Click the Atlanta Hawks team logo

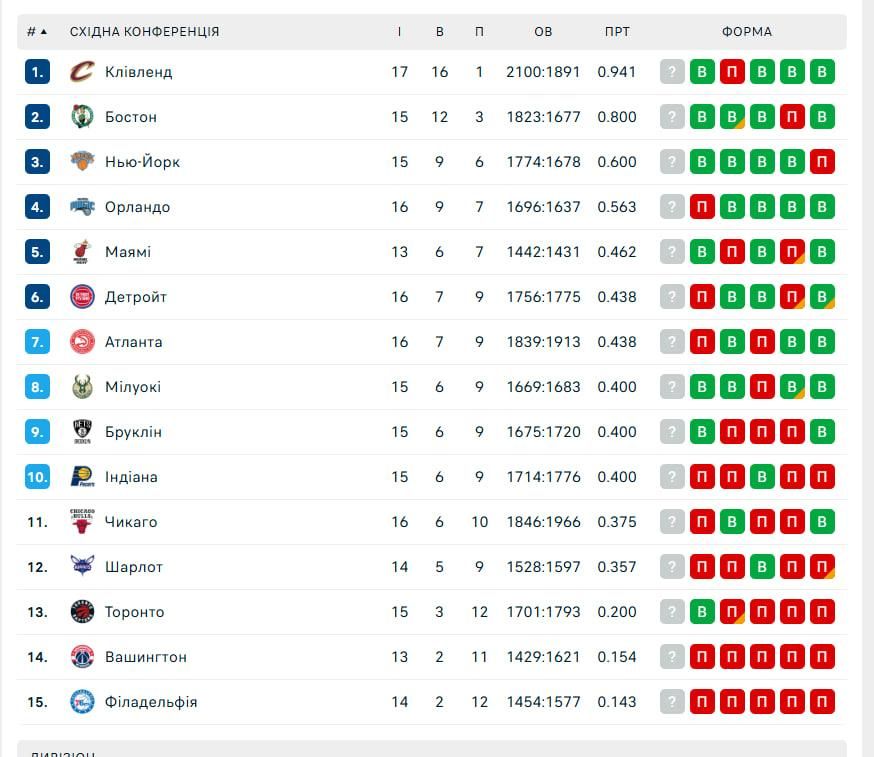click(82, 342)
